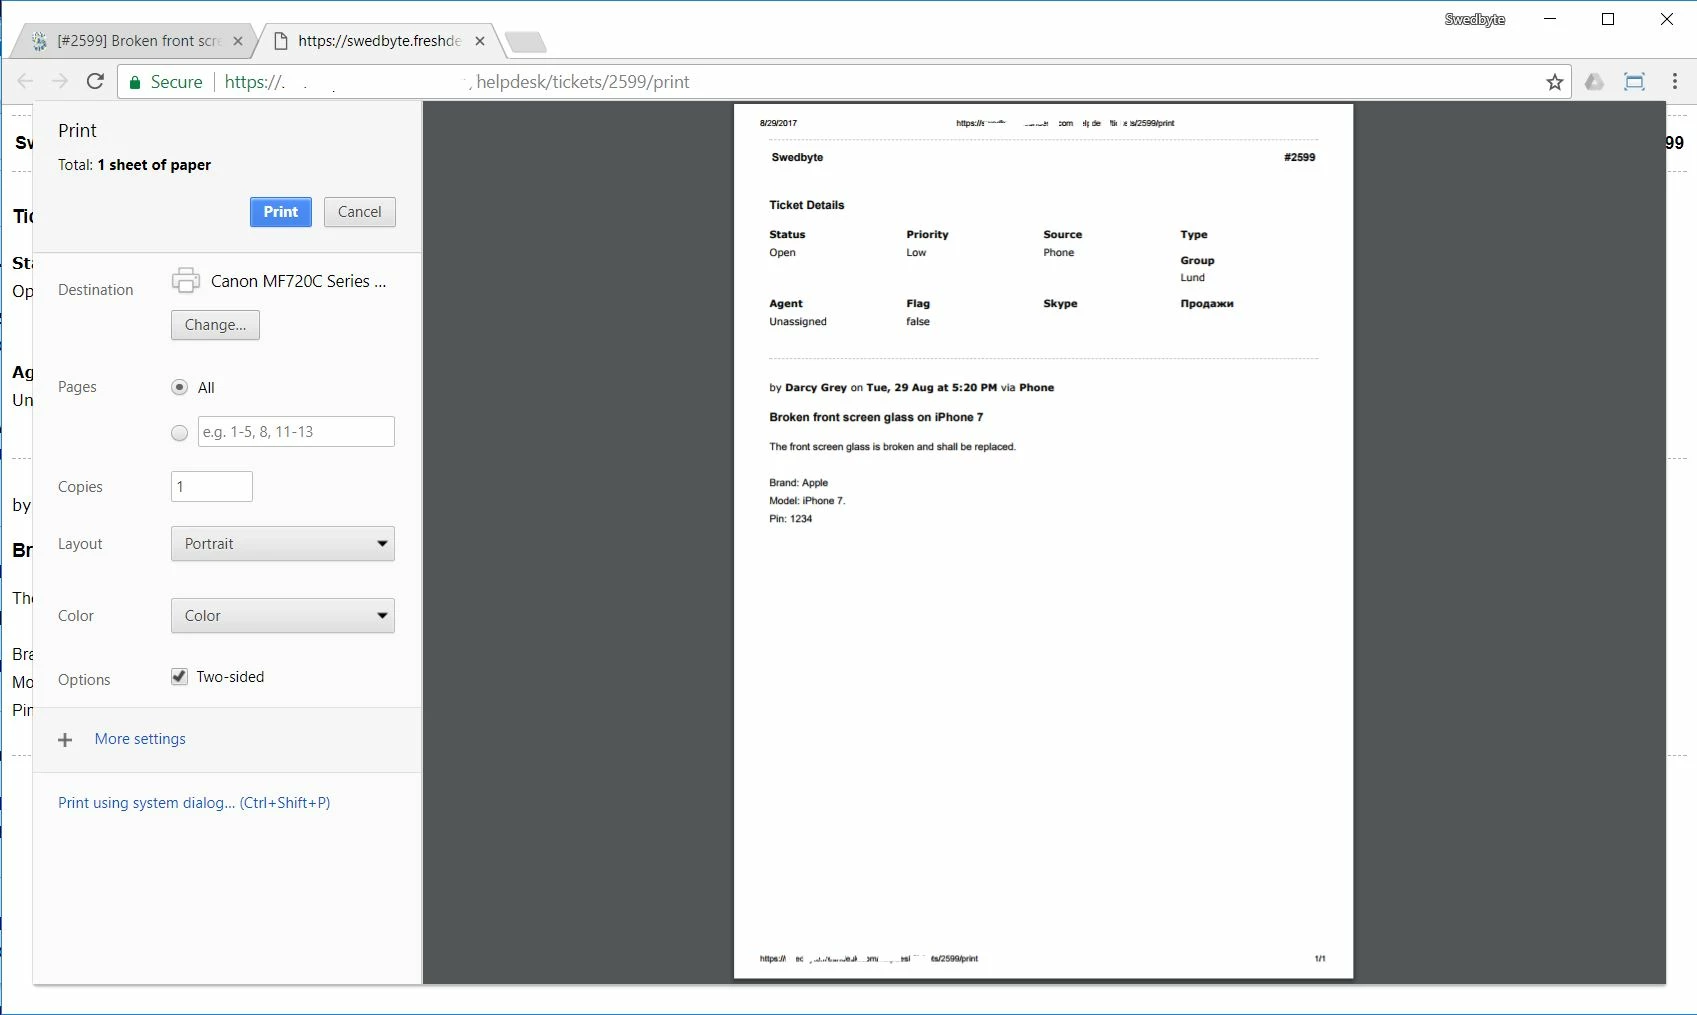
Task: Click the page range input field
Action: [296, 432]
